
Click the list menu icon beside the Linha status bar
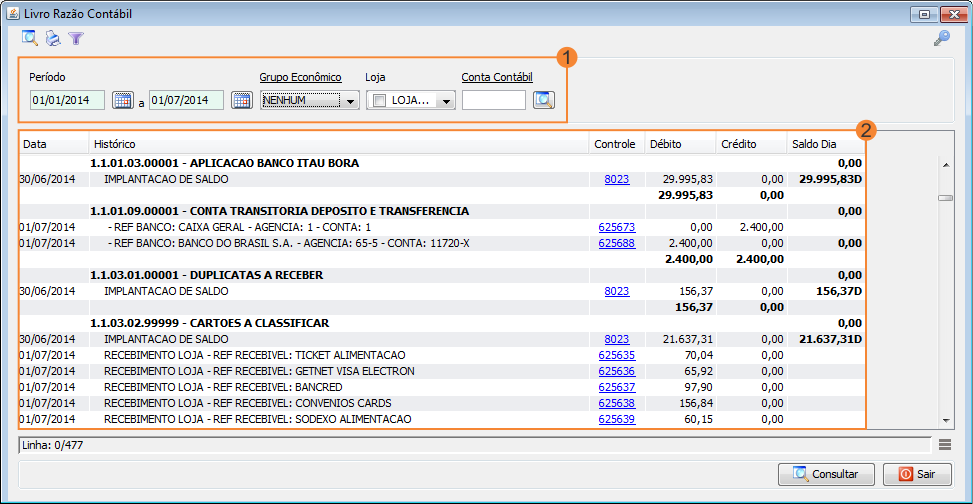[x=945, y=444]
